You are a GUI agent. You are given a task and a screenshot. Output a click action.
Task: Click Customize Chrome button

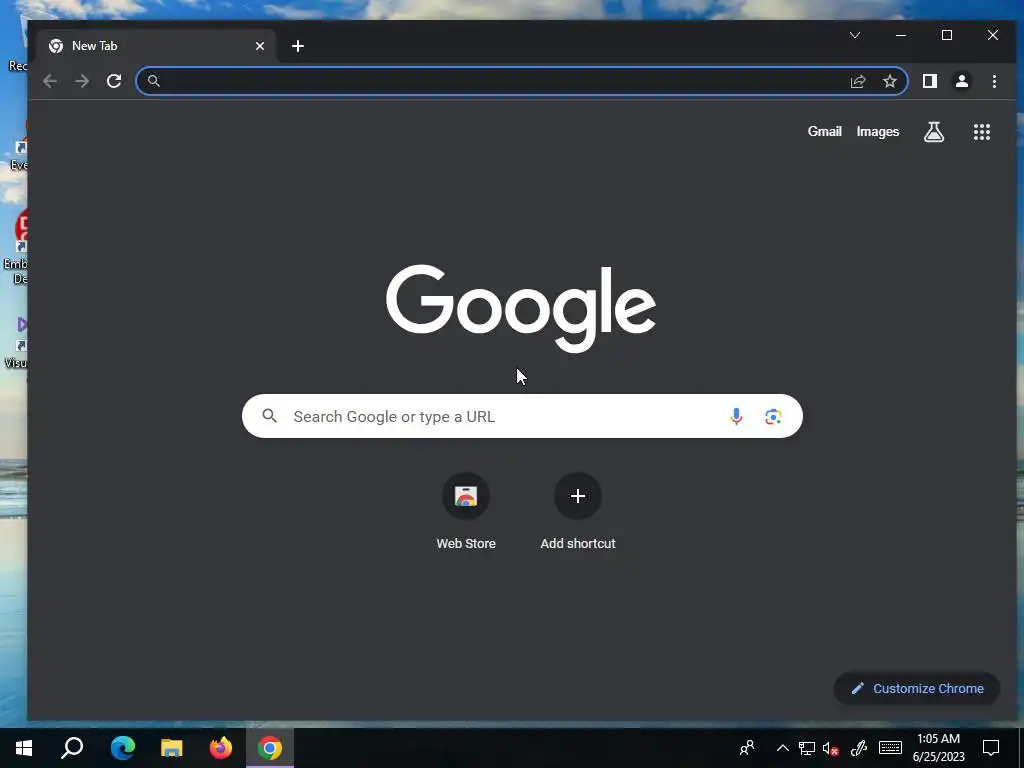[x=917, y=688]
